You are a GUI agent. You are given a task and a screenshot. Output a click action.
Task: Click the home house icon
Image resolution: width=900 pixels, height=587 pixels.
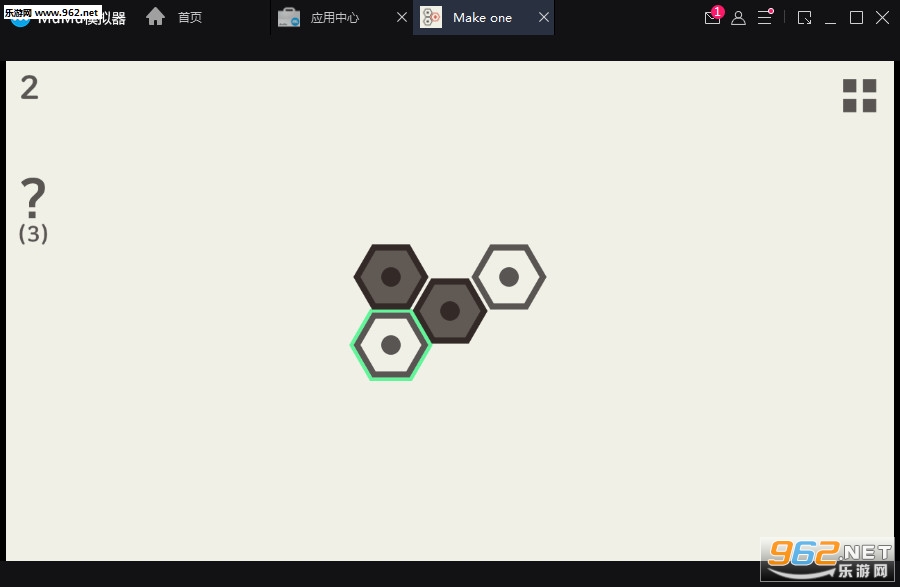[x=156, y=17]
